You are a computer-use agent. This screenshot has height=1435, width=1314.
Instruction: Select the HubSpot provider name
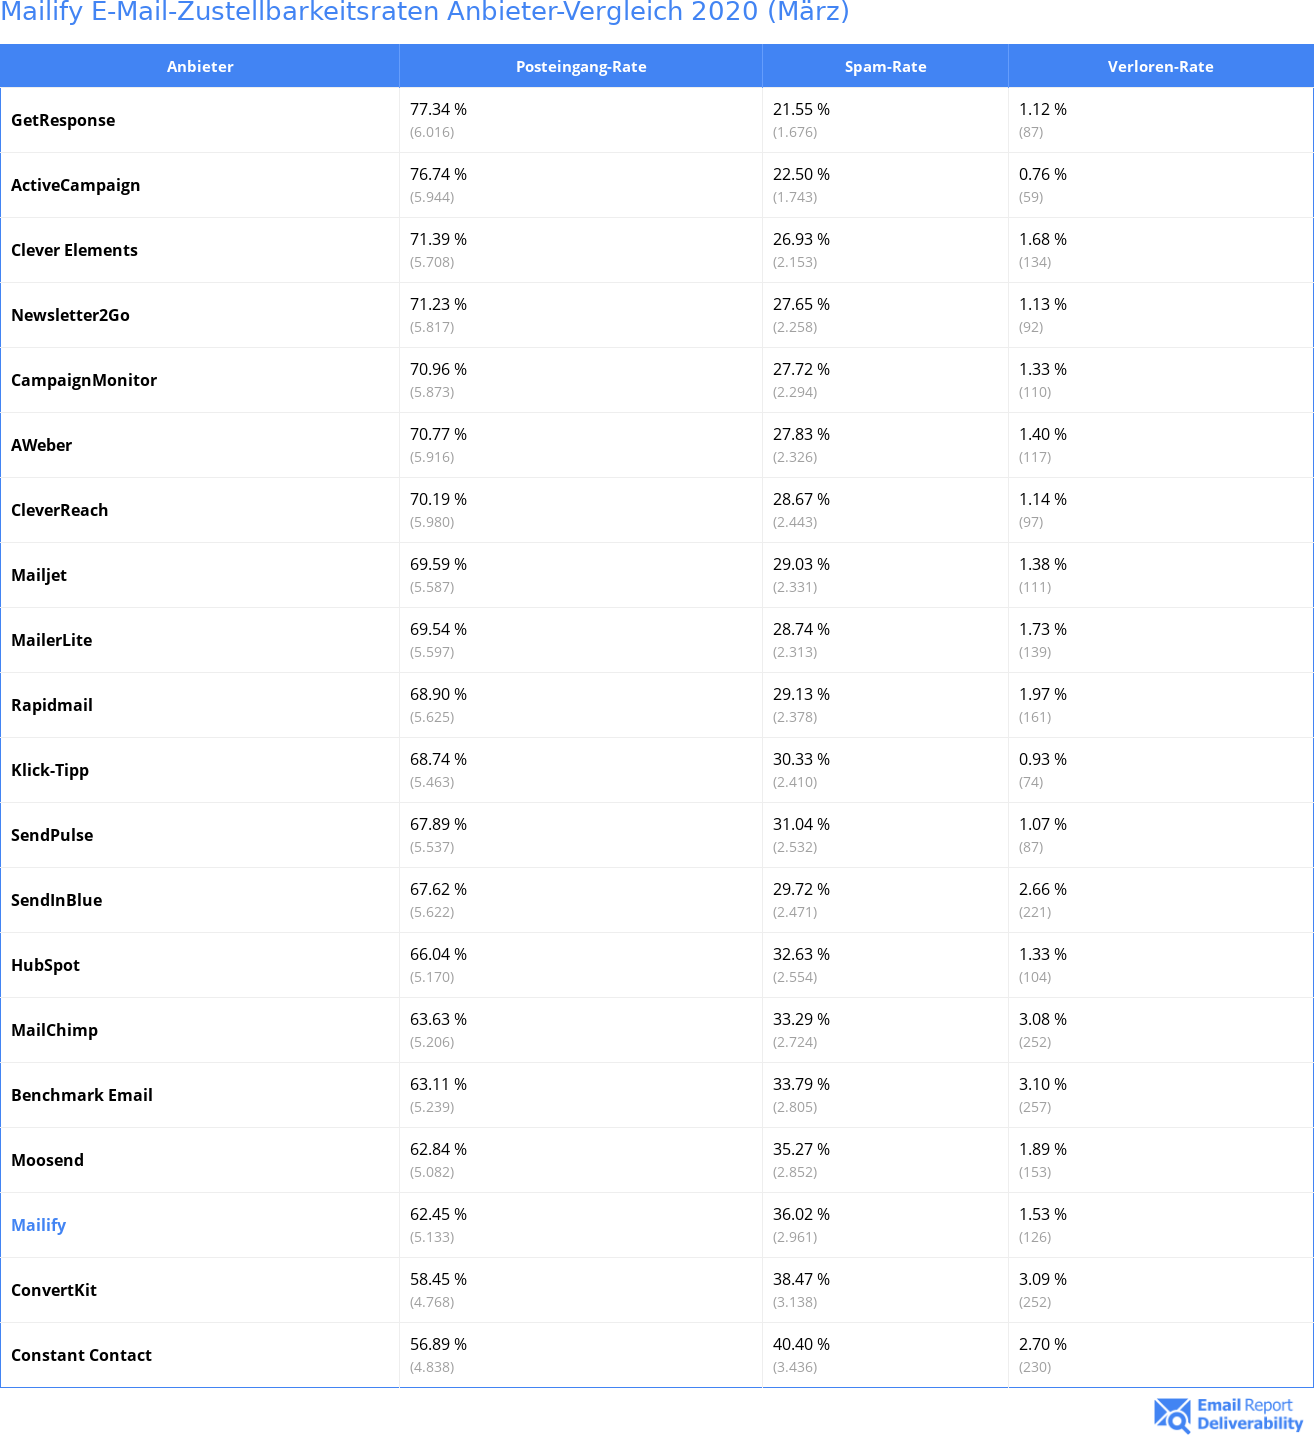pyautogui.click(x=45, y=965)
